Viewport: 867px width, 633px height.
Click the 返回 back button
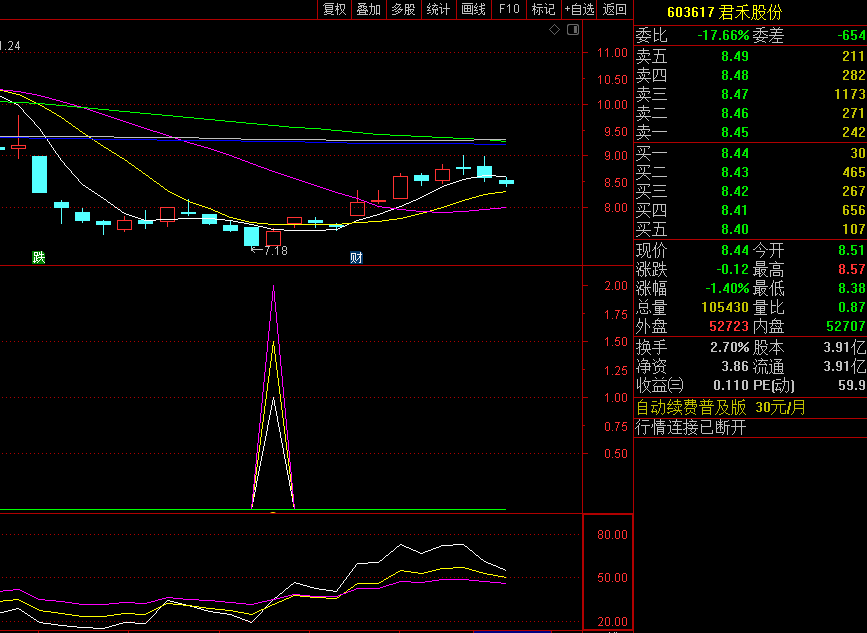point(615,9)
